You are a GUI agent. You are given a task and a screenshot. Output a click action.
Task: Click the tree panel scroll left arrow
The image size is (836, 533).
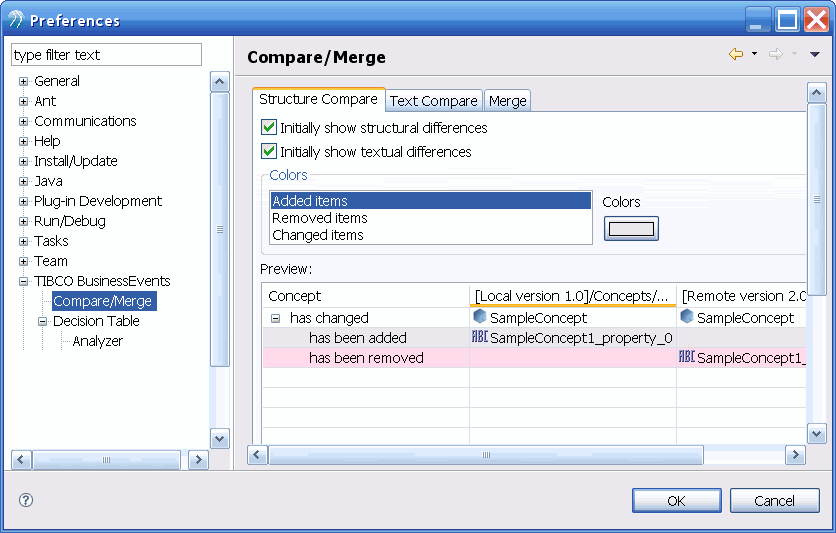21,459
